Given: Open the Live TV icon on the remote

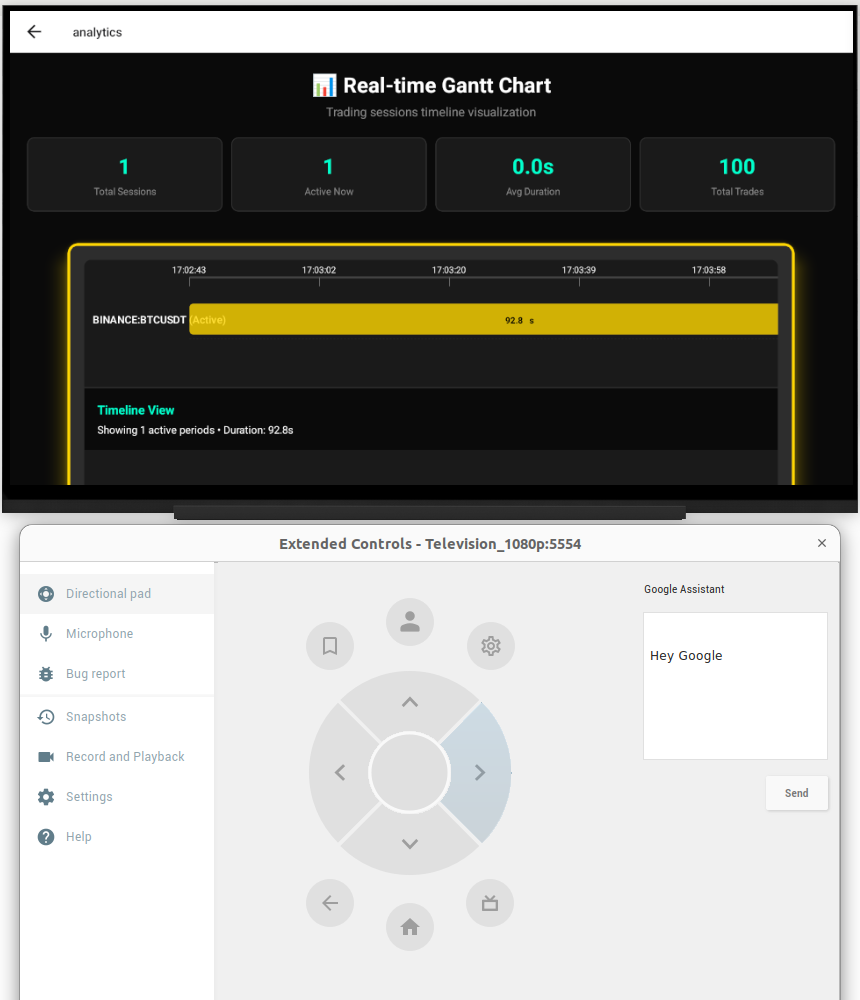Looking at the screenshot, I should coord(490,902).
